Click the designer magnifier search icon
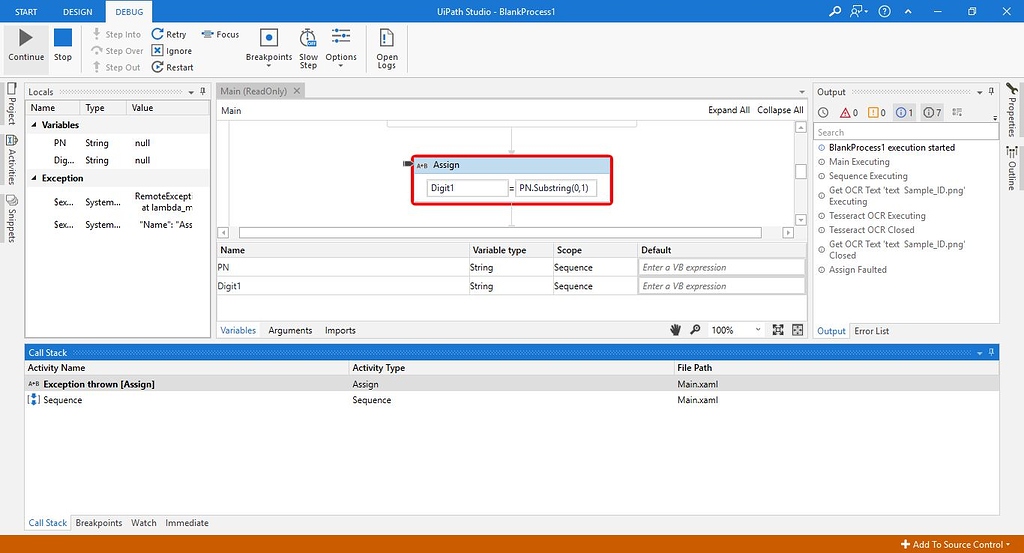The width and height of the screenshot is (1024, 553). (x=695, y=330)
